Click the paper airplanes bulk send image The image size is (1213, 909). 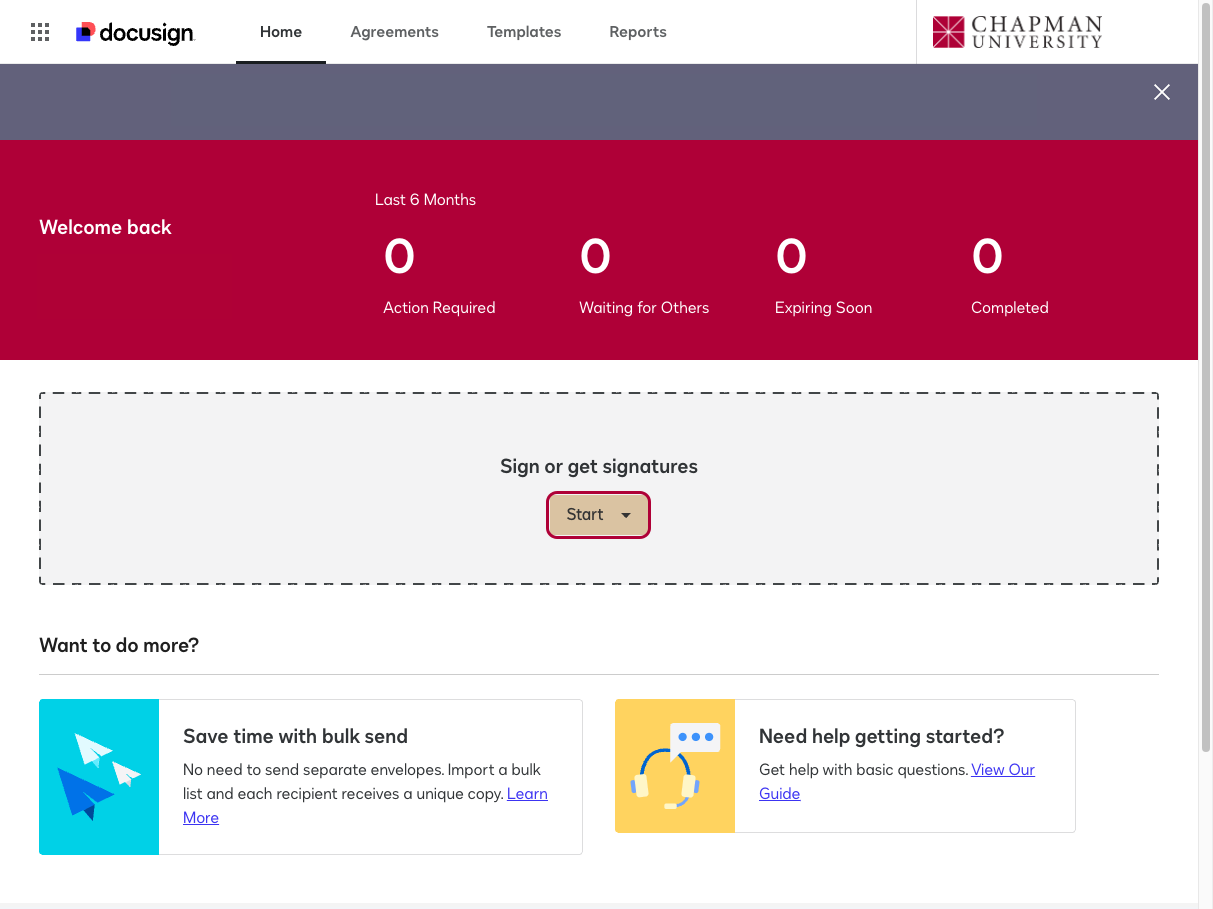point(99,777)
